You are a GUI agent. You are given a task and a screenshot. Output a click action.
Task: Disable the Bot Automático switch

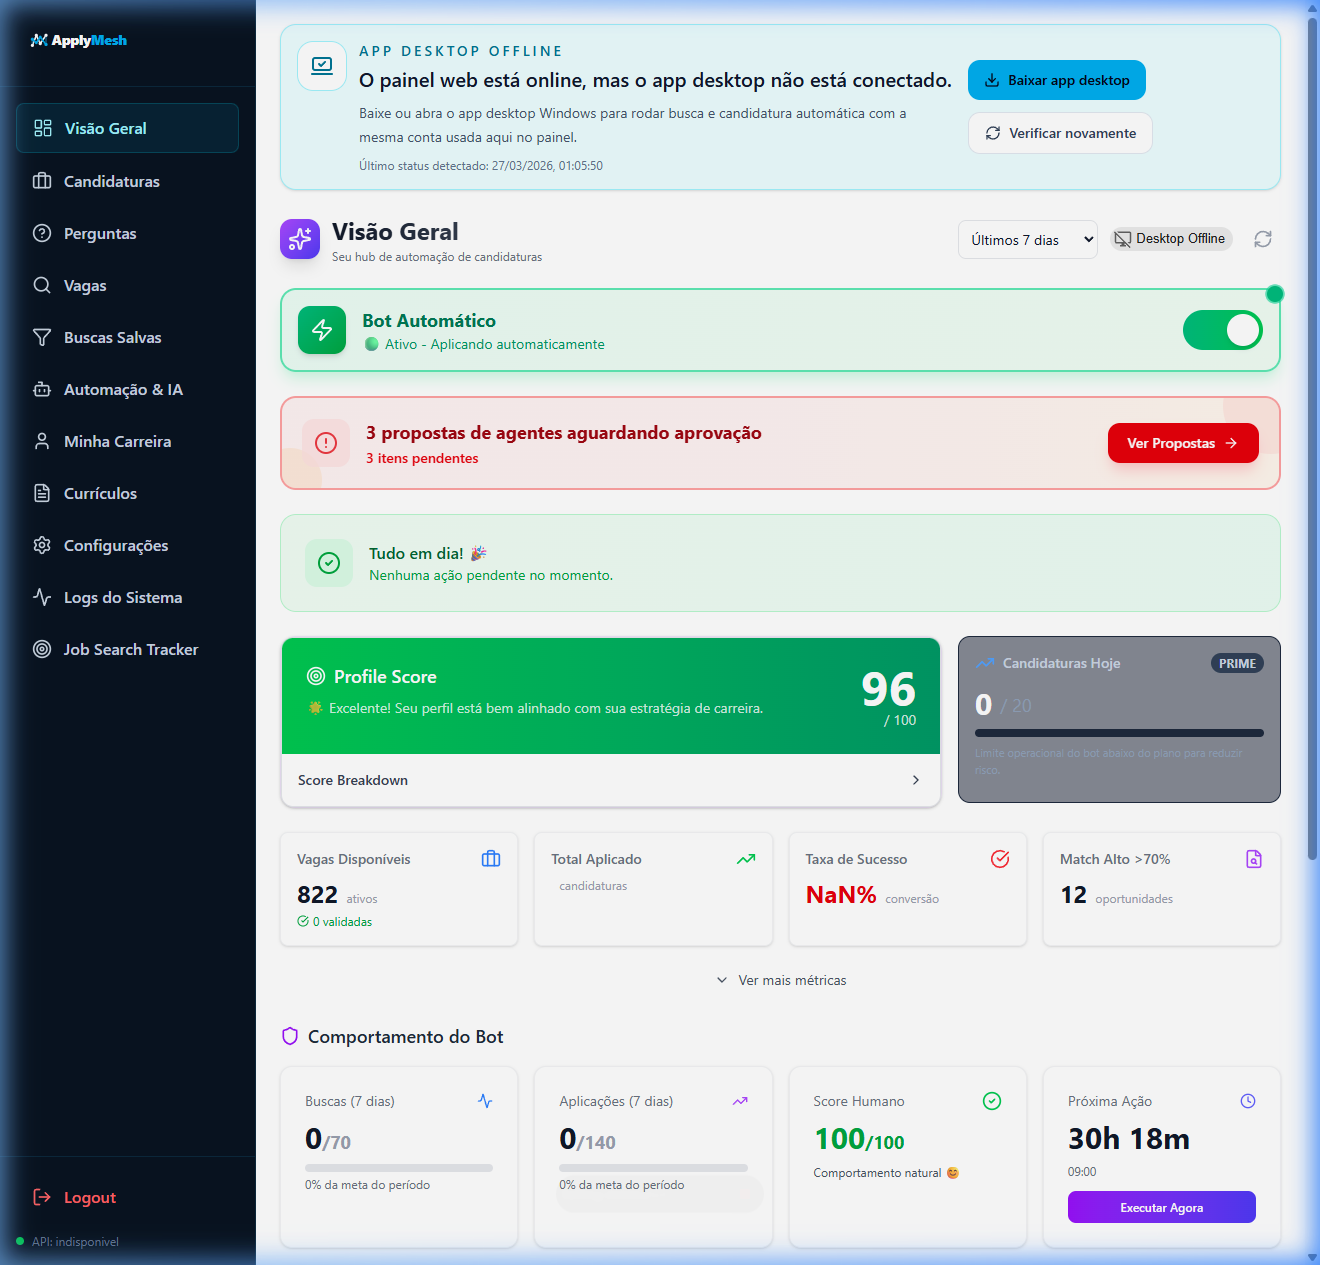[1223, 330]
